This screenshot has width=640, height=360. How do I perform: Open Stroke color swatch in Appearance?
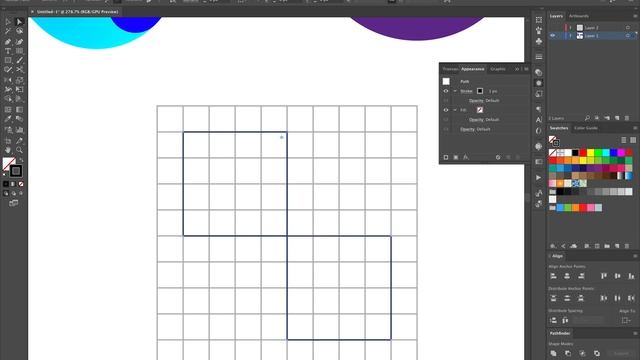480,91
